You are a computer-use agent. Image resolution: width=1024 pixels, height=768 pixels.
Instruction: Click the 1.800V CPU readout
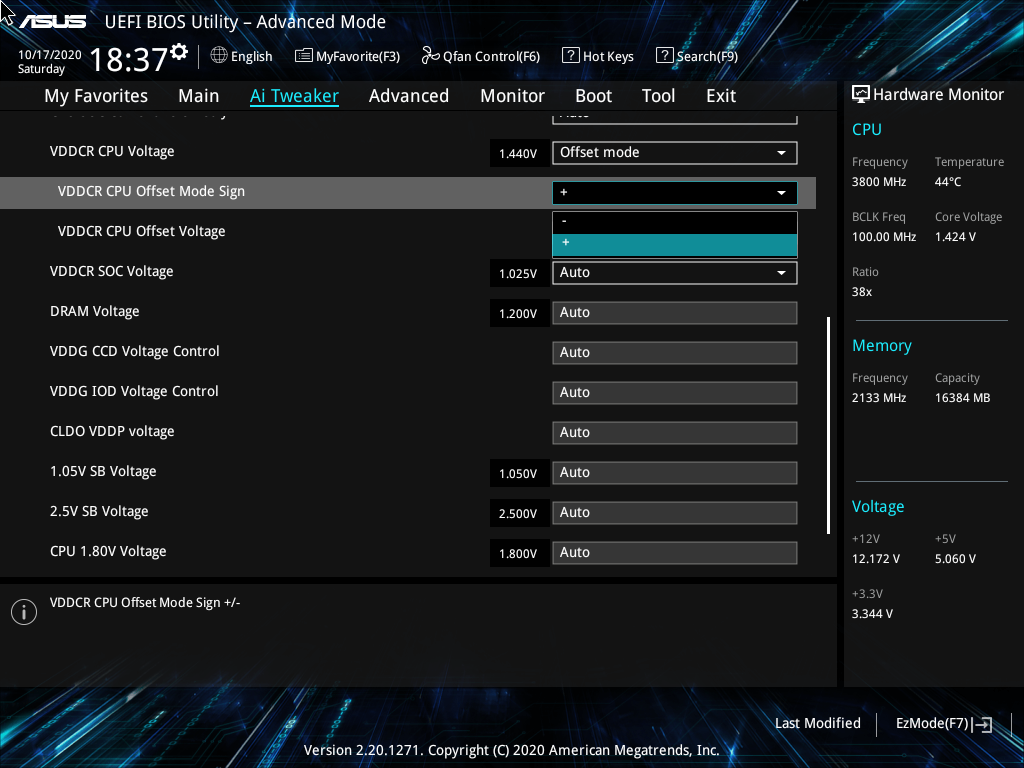click(518, 553)
